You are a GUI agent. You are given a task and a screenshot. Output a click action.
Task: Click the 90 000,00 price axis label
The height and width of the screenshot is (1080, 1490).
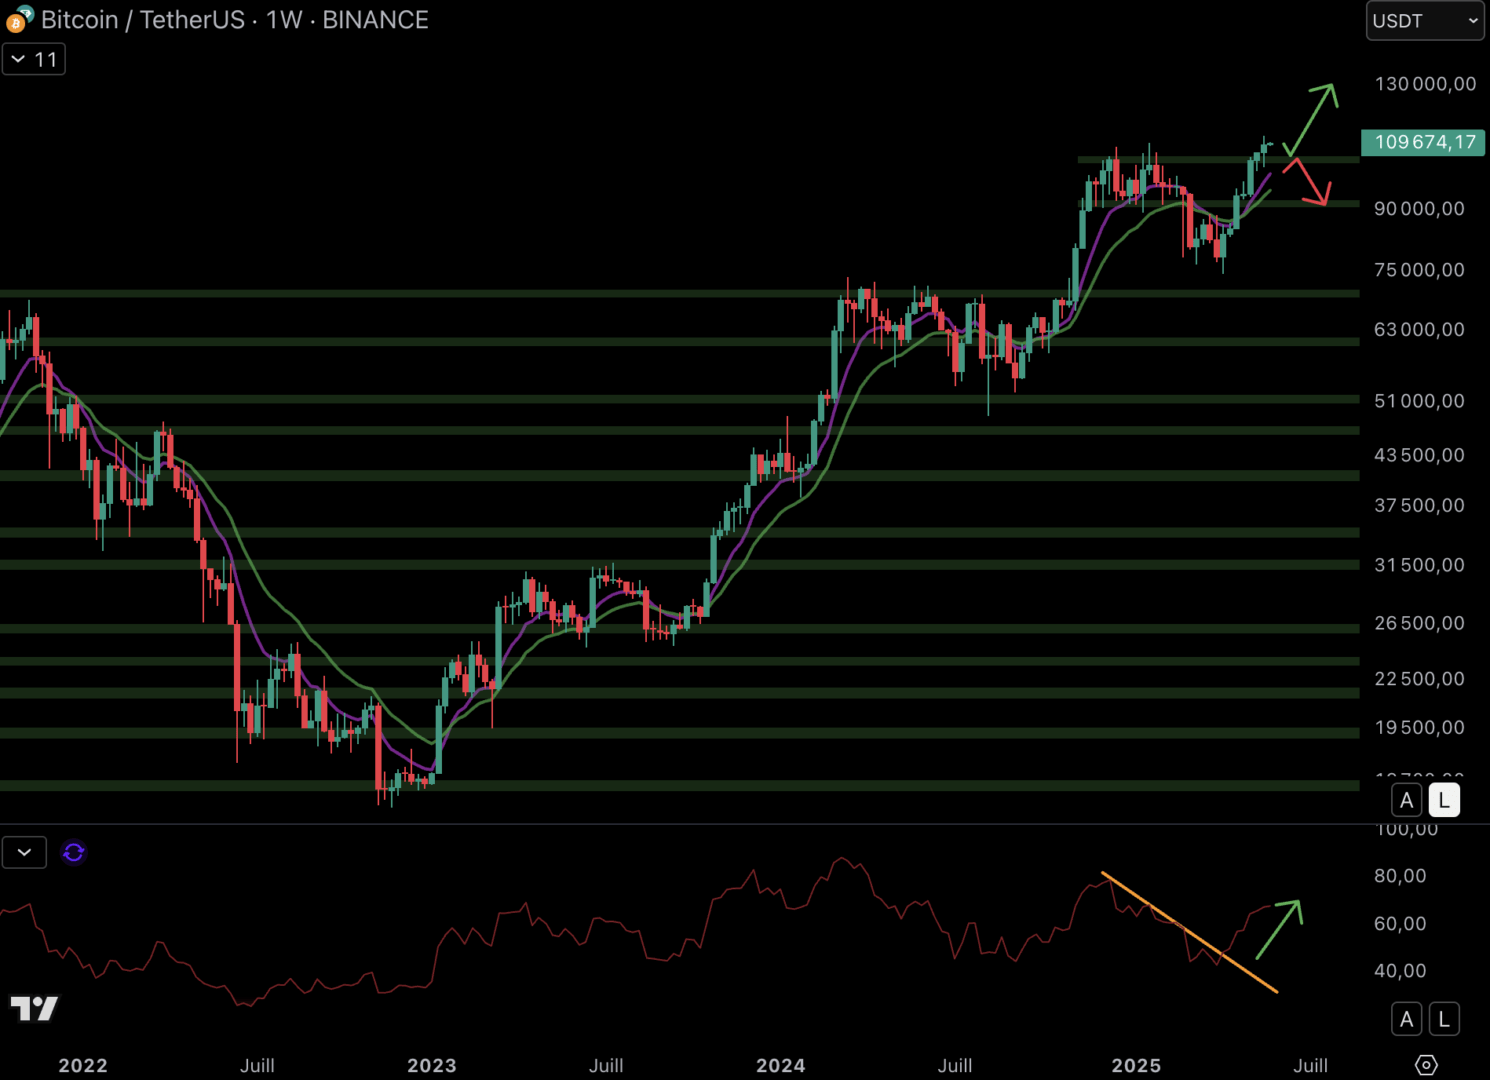click(x=1419, y=209)
